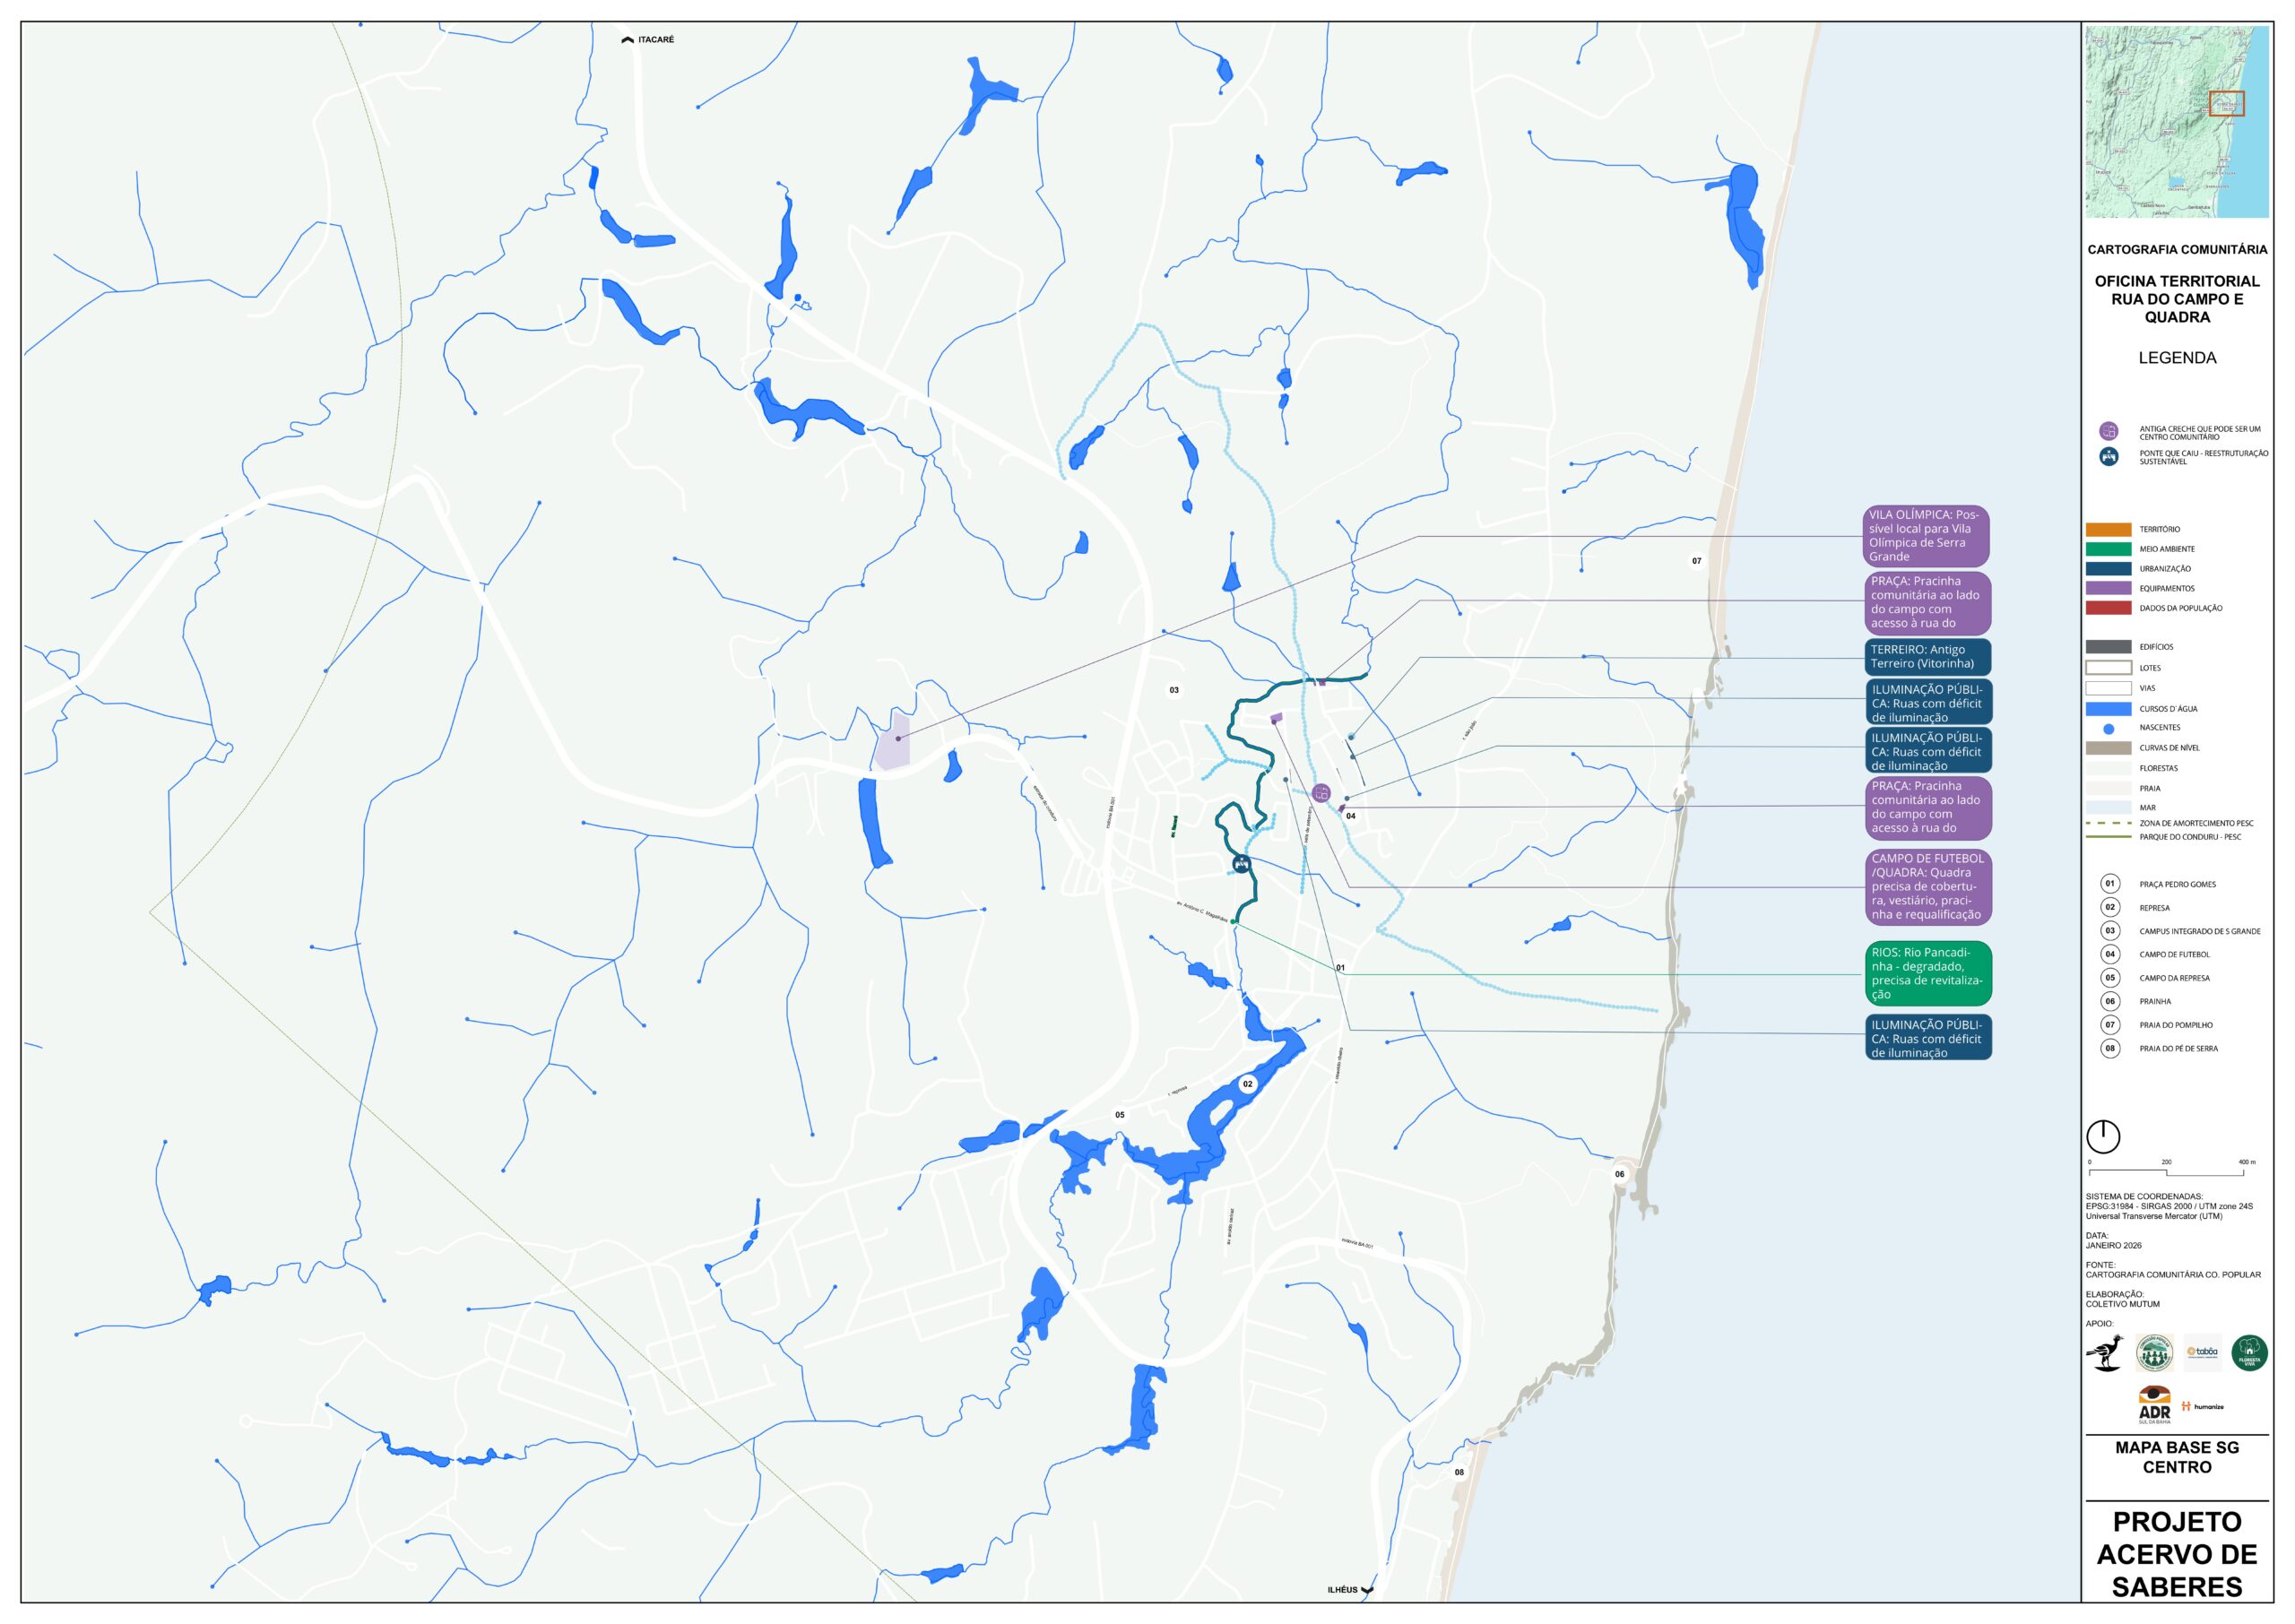Screen dimensions: 2295x1624
Task: Click the red Dados da População swatch
Action: (x=2108, y=608)
